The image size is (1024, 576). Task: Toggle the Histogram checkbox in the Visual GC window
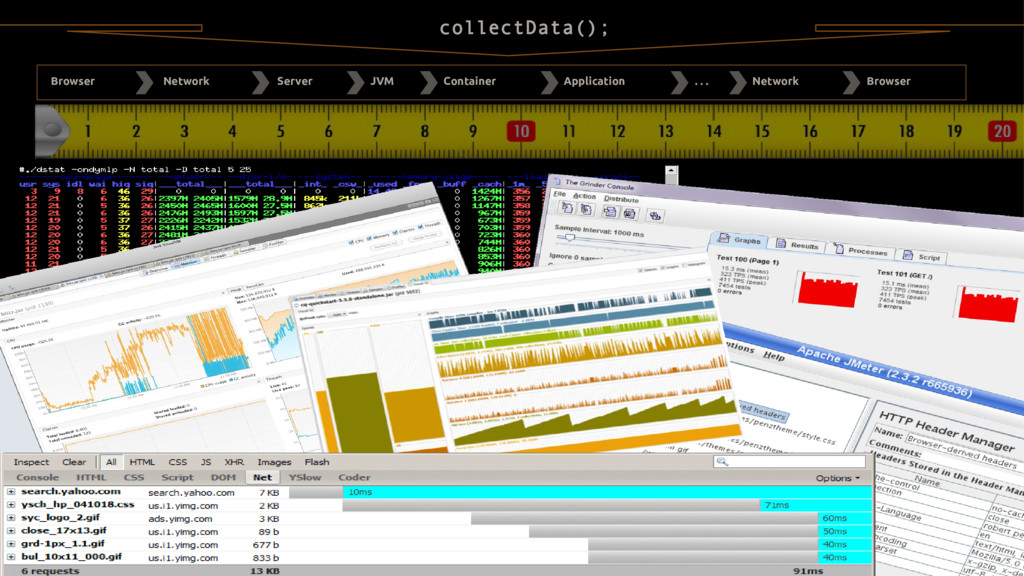pos(684,265)
